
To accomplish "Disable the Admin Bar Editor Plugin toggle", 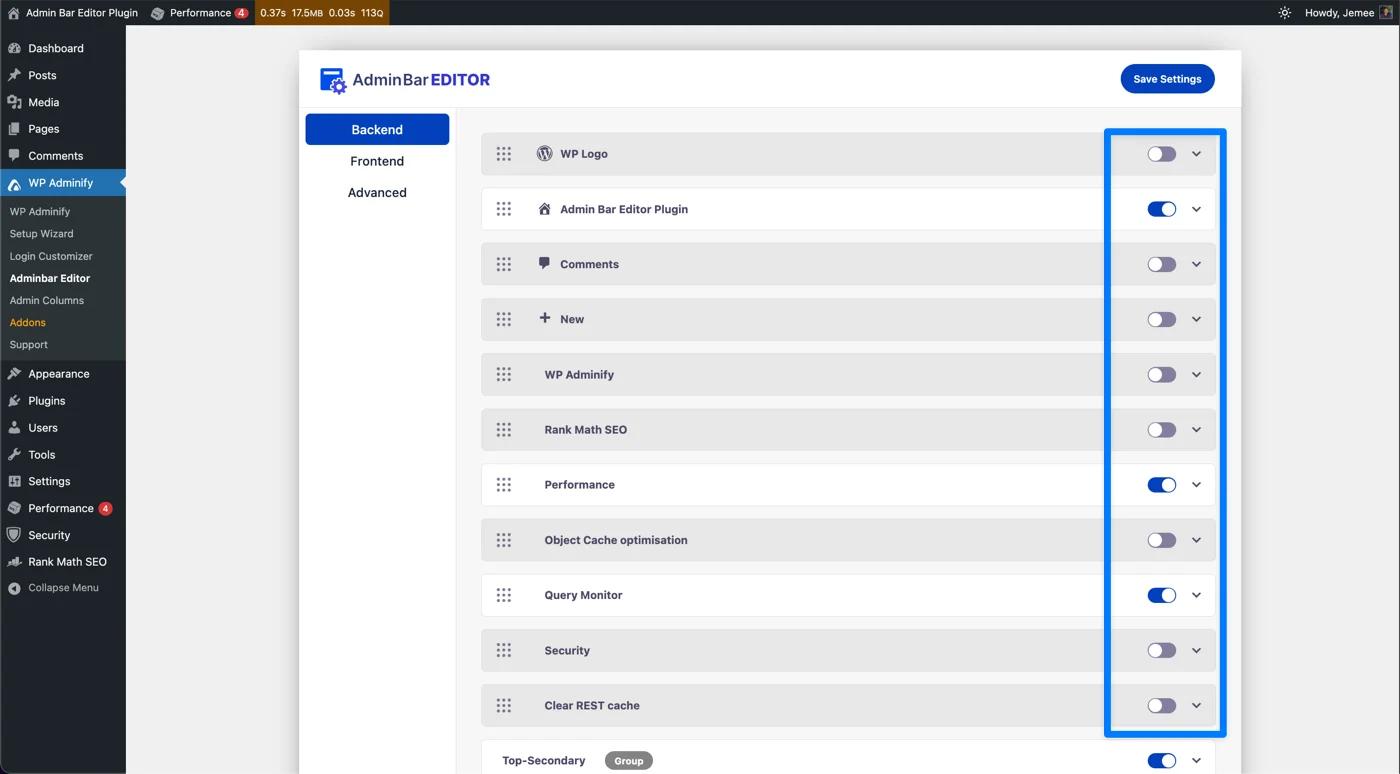I will 1161,208.
